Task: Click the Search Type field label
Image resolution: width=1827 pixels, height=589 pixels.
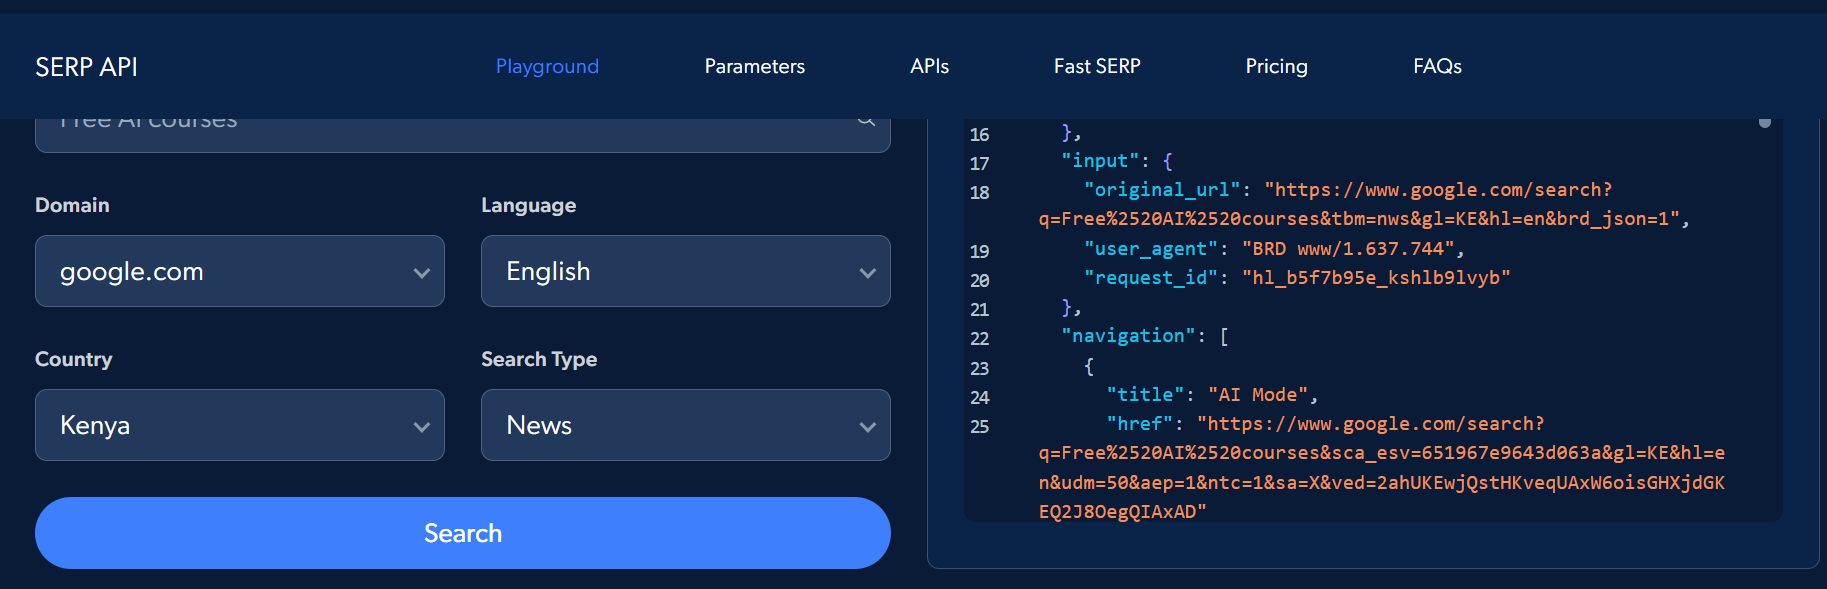Action: (x=539, y=359)
